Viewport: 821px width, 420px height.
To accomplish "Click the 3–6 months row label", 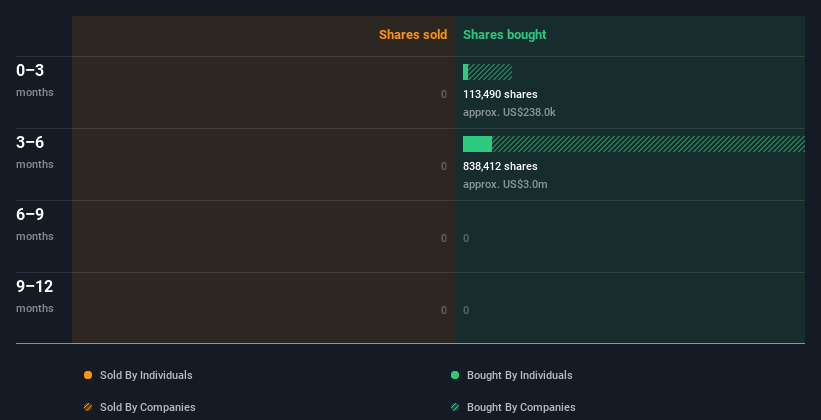I will pyautogui.click(x=35, y=152).
